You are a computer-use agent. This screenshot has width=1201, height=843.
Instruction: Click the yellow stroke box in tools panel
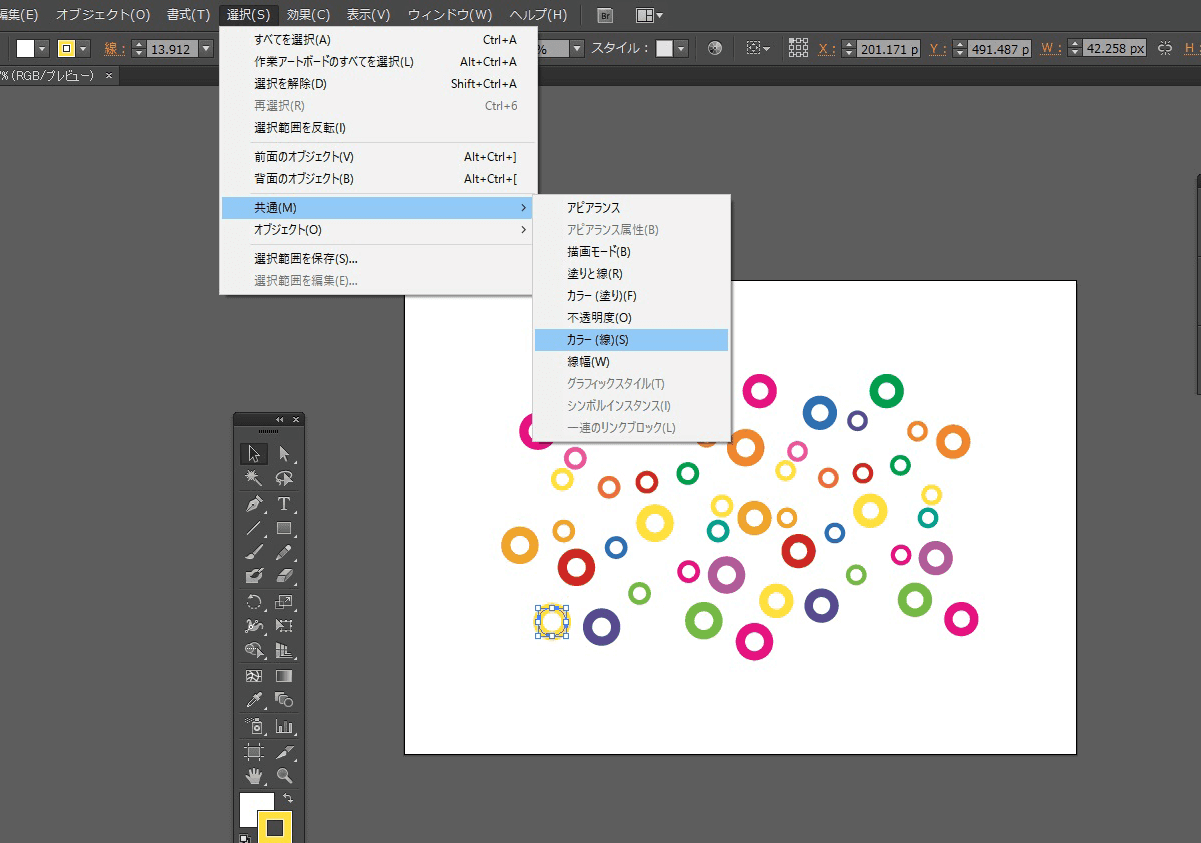274,827
